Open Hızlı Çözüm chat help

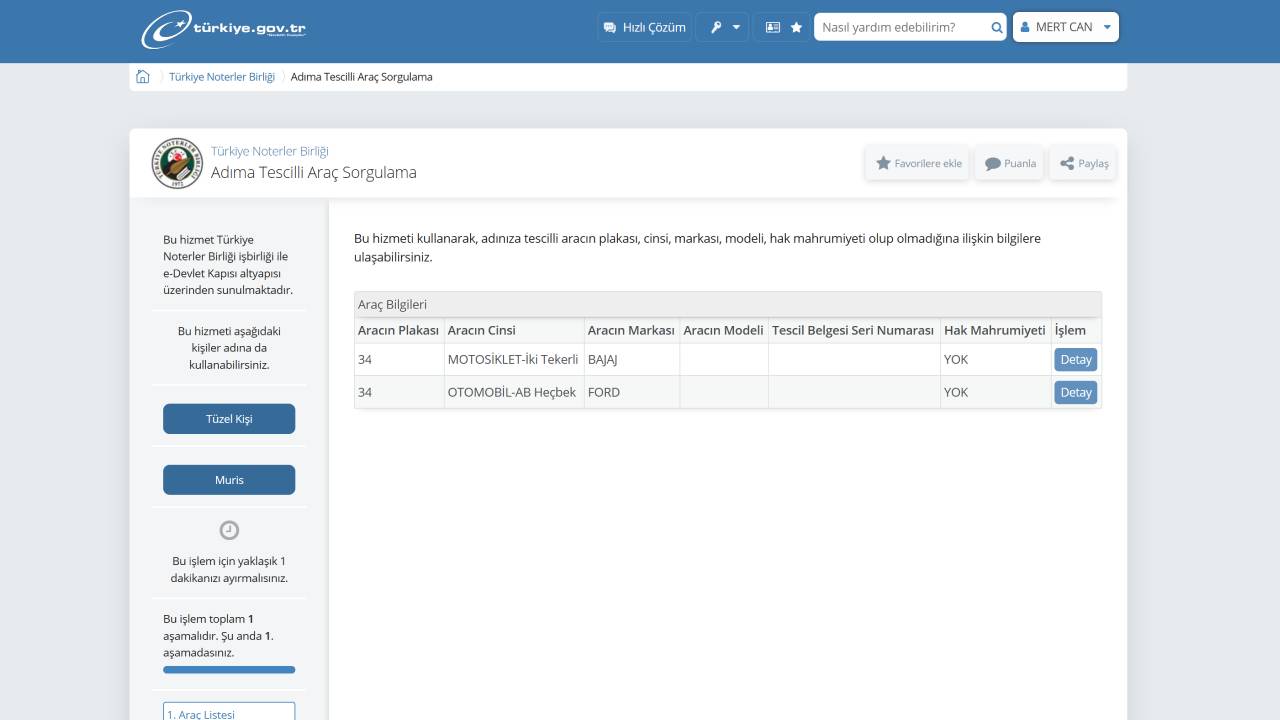pos(644,27)
